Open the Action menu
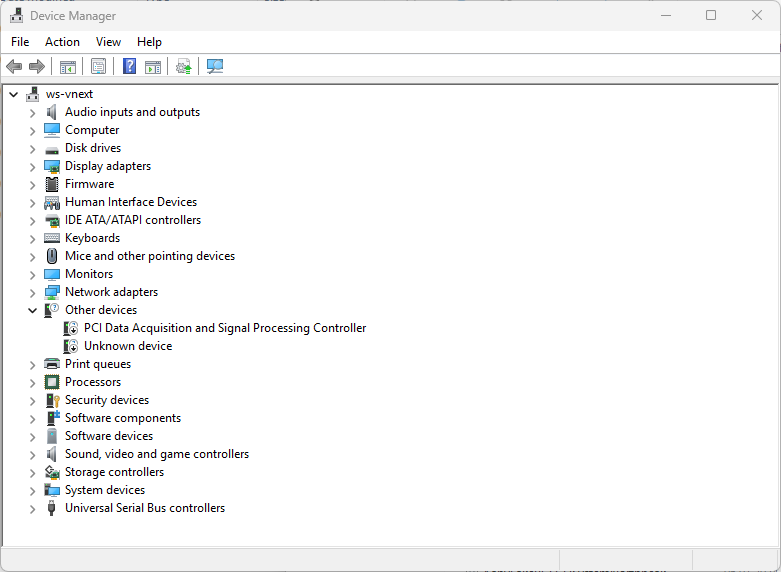Image resolution: width=781 pixels, height=572 pixels. point(62,42)
